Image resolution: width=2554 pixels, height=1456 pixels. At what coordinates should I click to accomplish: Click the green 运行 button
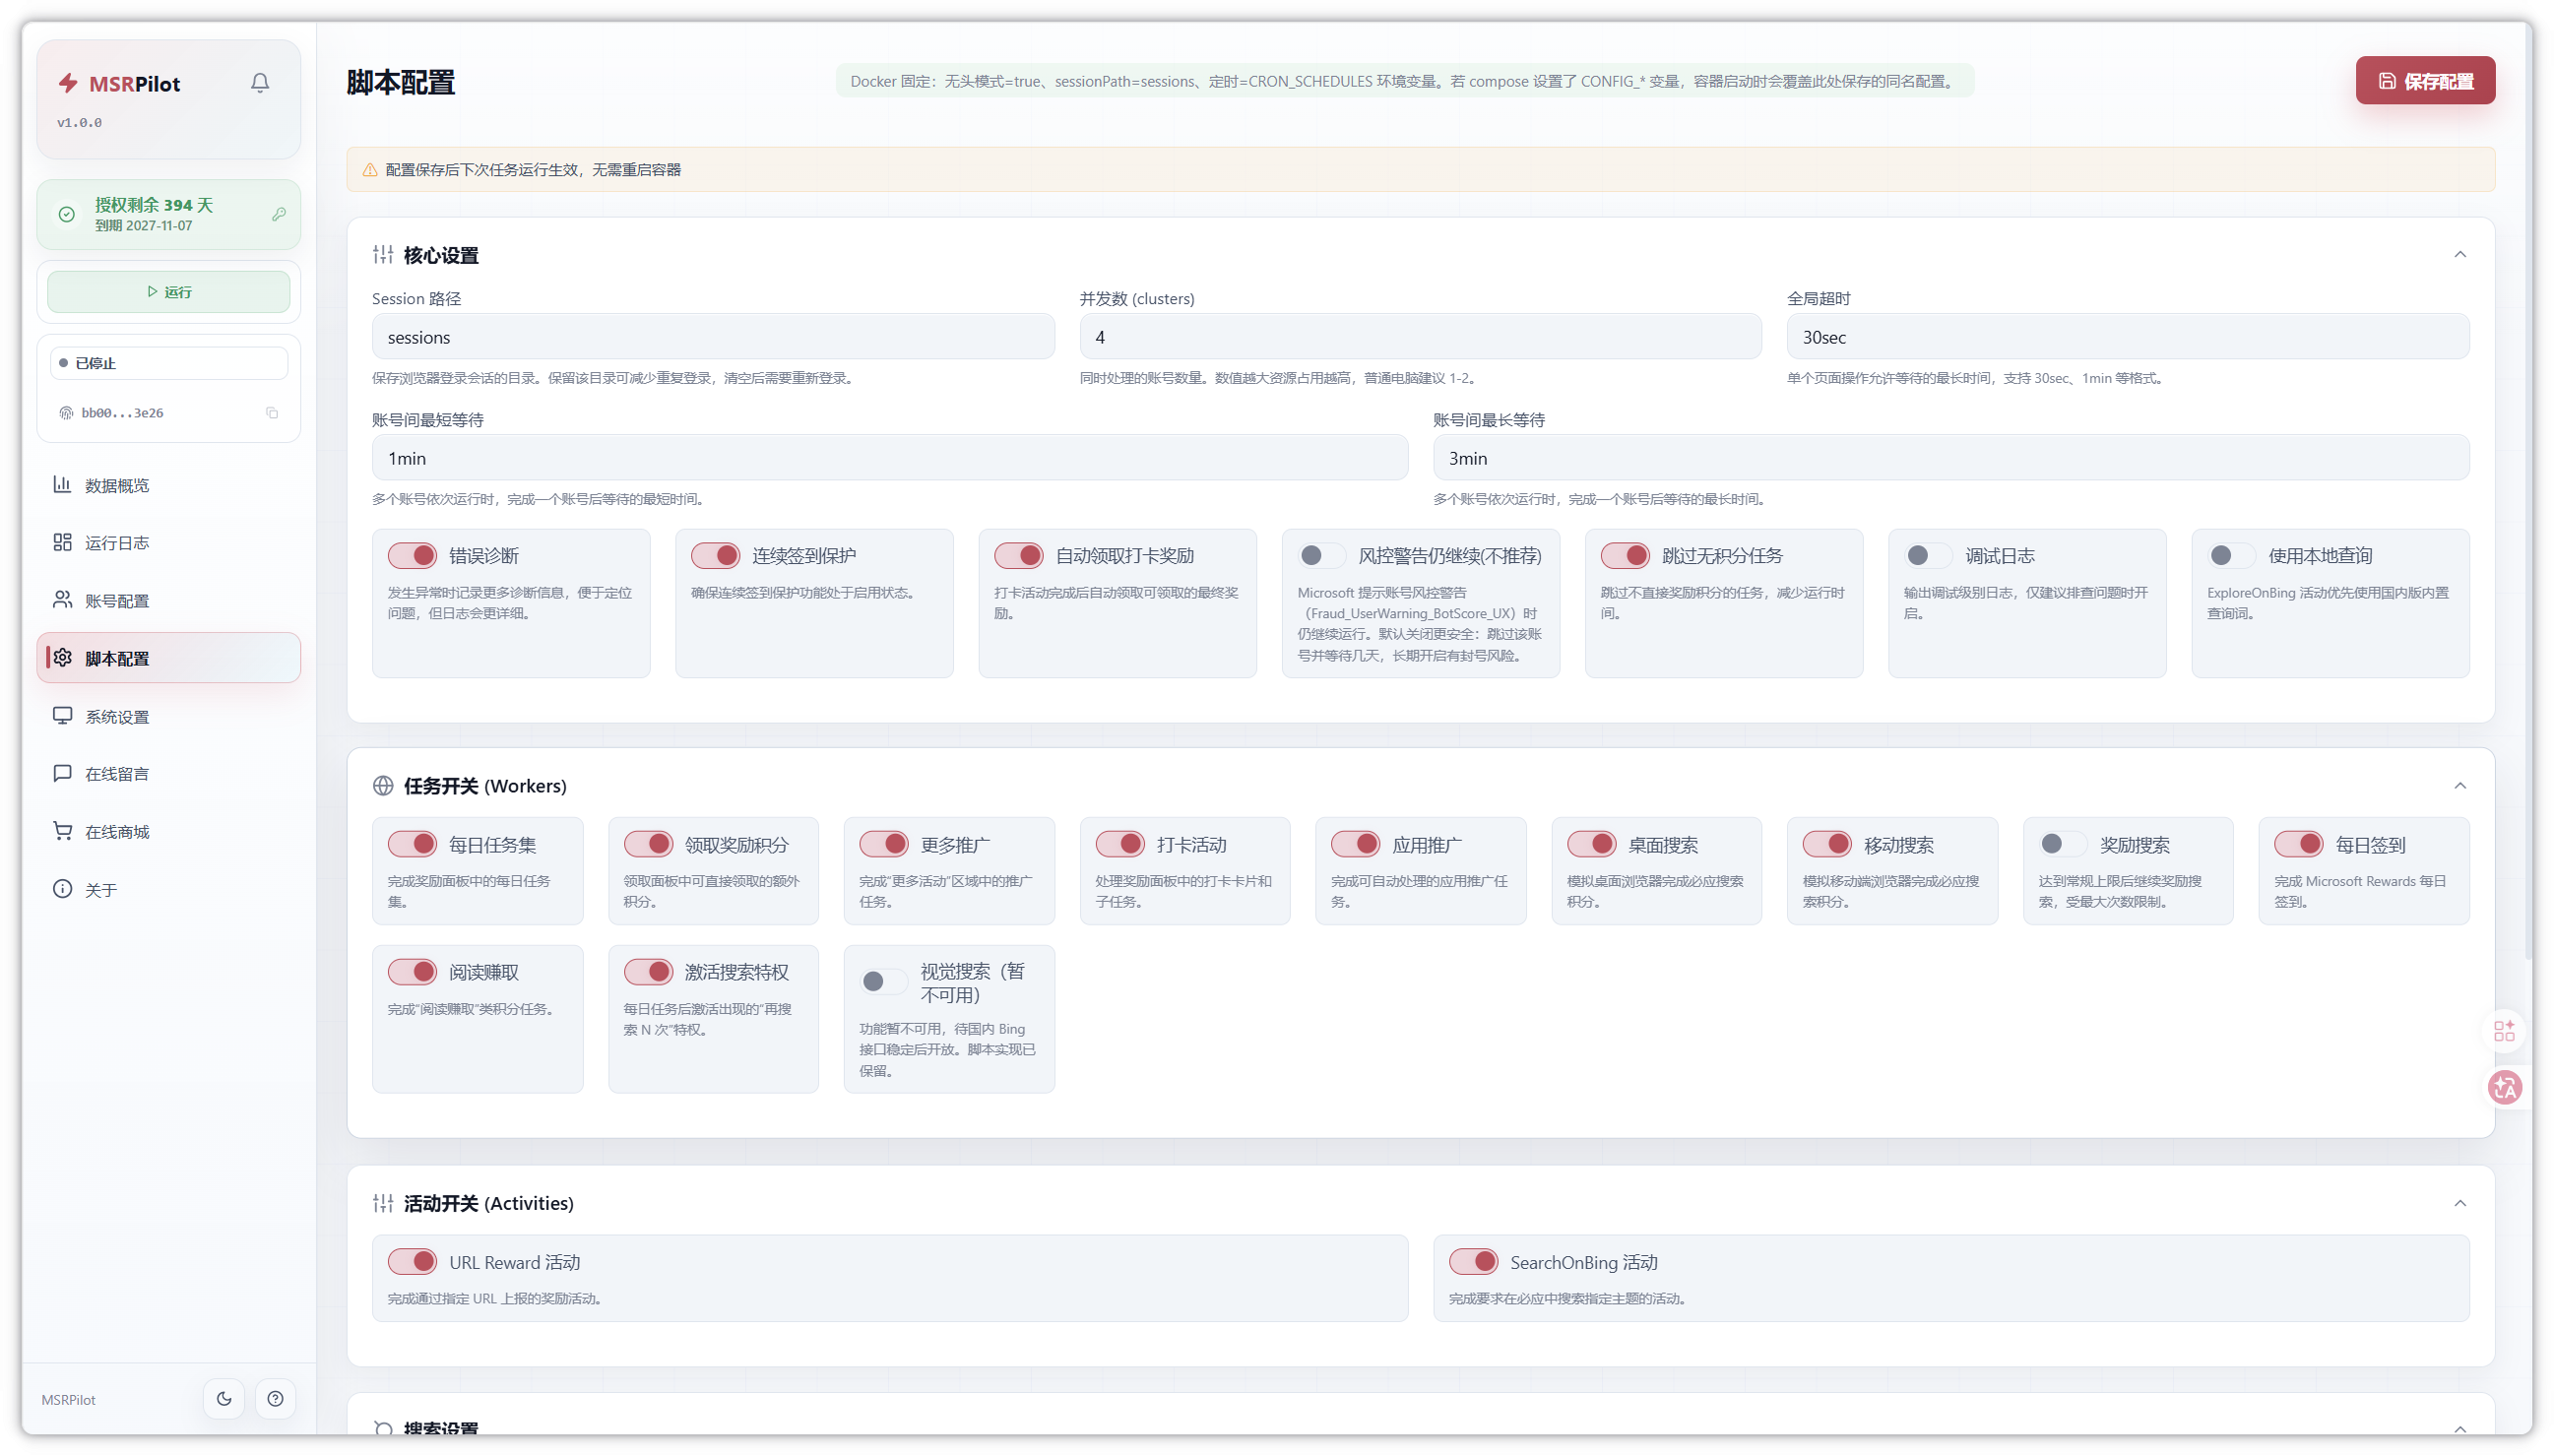[169, 292]
